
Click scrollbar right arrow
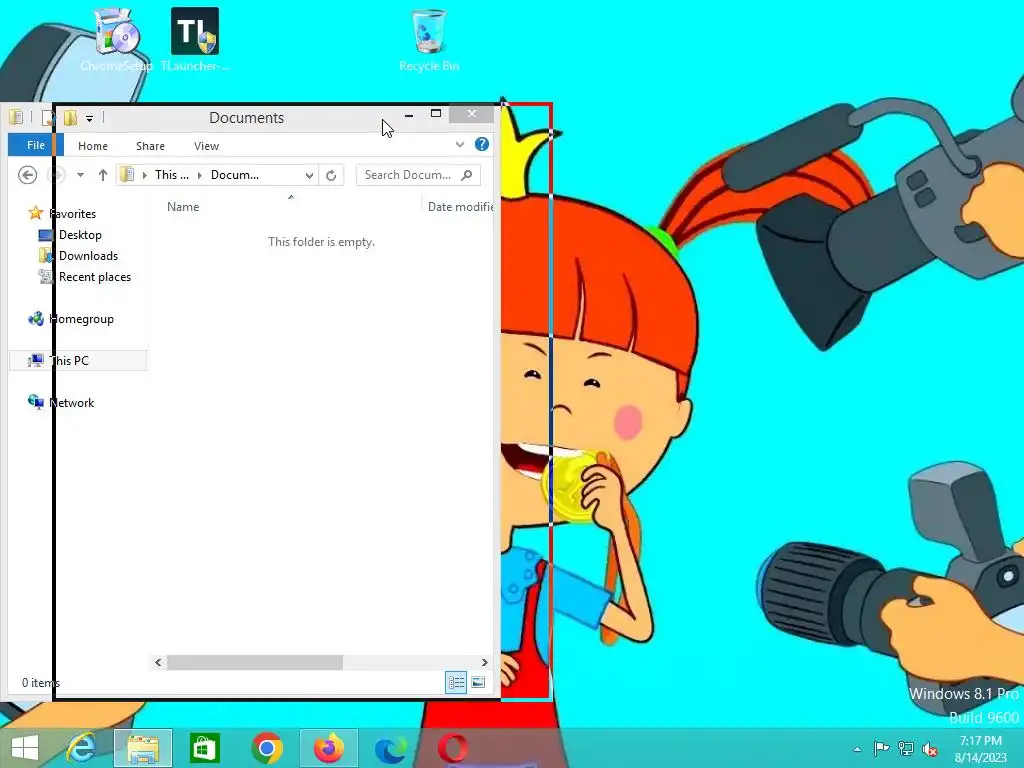[x=484, y=662]
